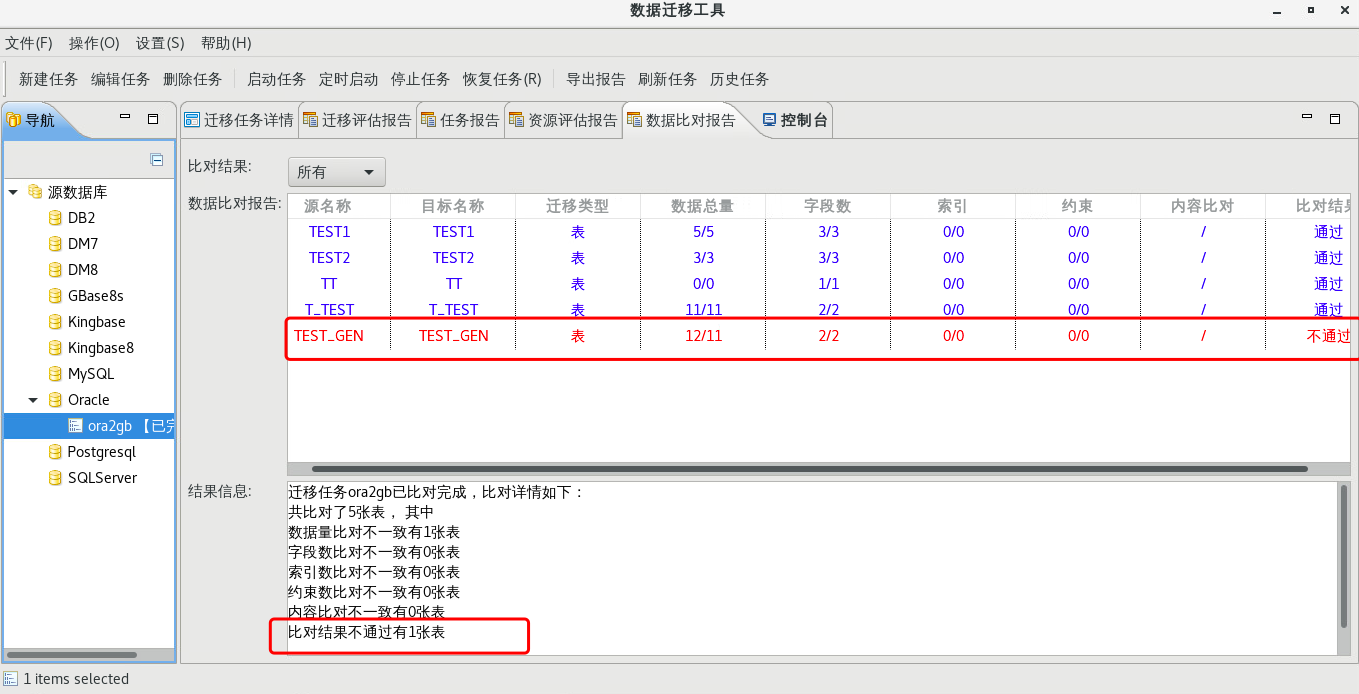Click the horizontal scrollbar of the comparison table
Image resolution: width=1359 pixels, height=694 pixels.
coord(810,468)
